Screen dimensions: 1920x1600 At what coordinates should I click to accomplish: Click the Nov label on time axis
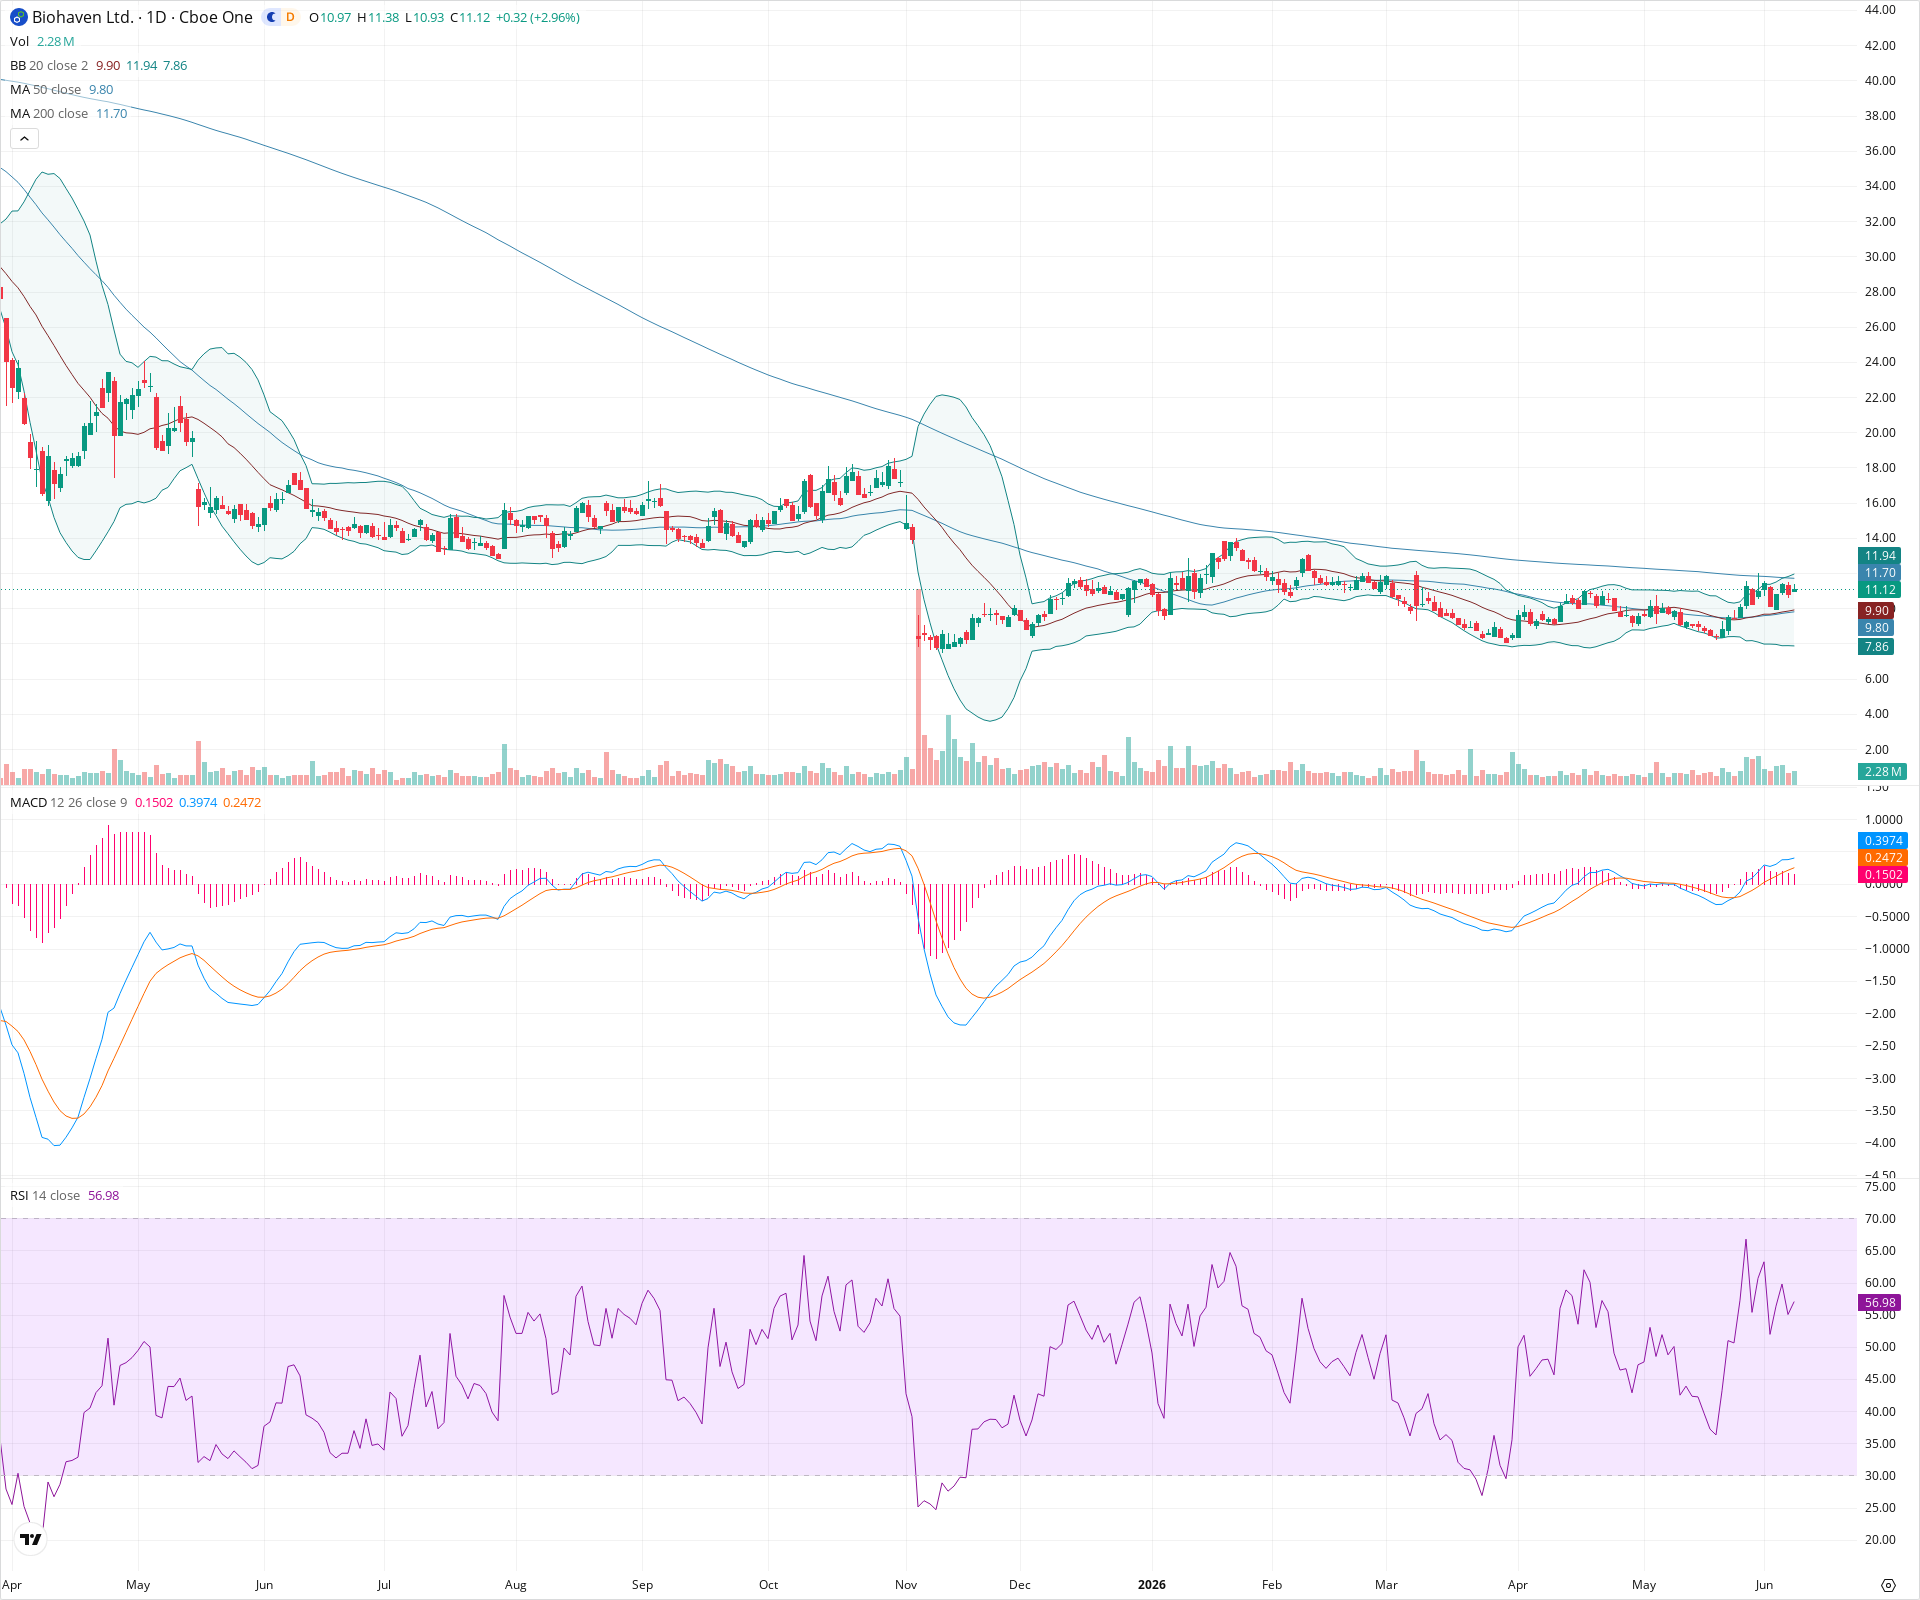906,1585
